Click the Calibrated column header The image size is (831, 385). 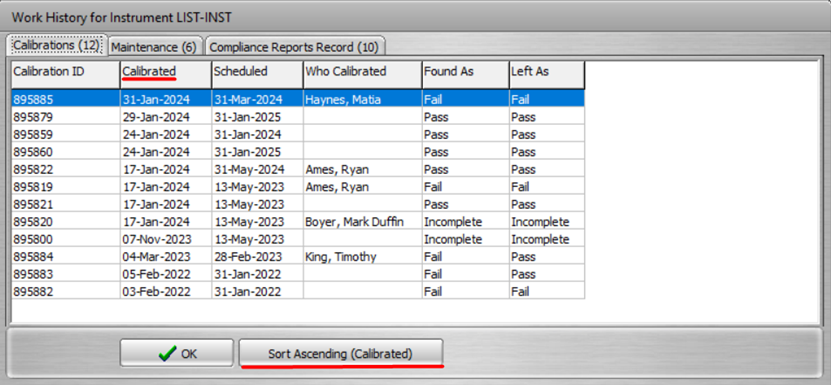(x=165, y=75)
